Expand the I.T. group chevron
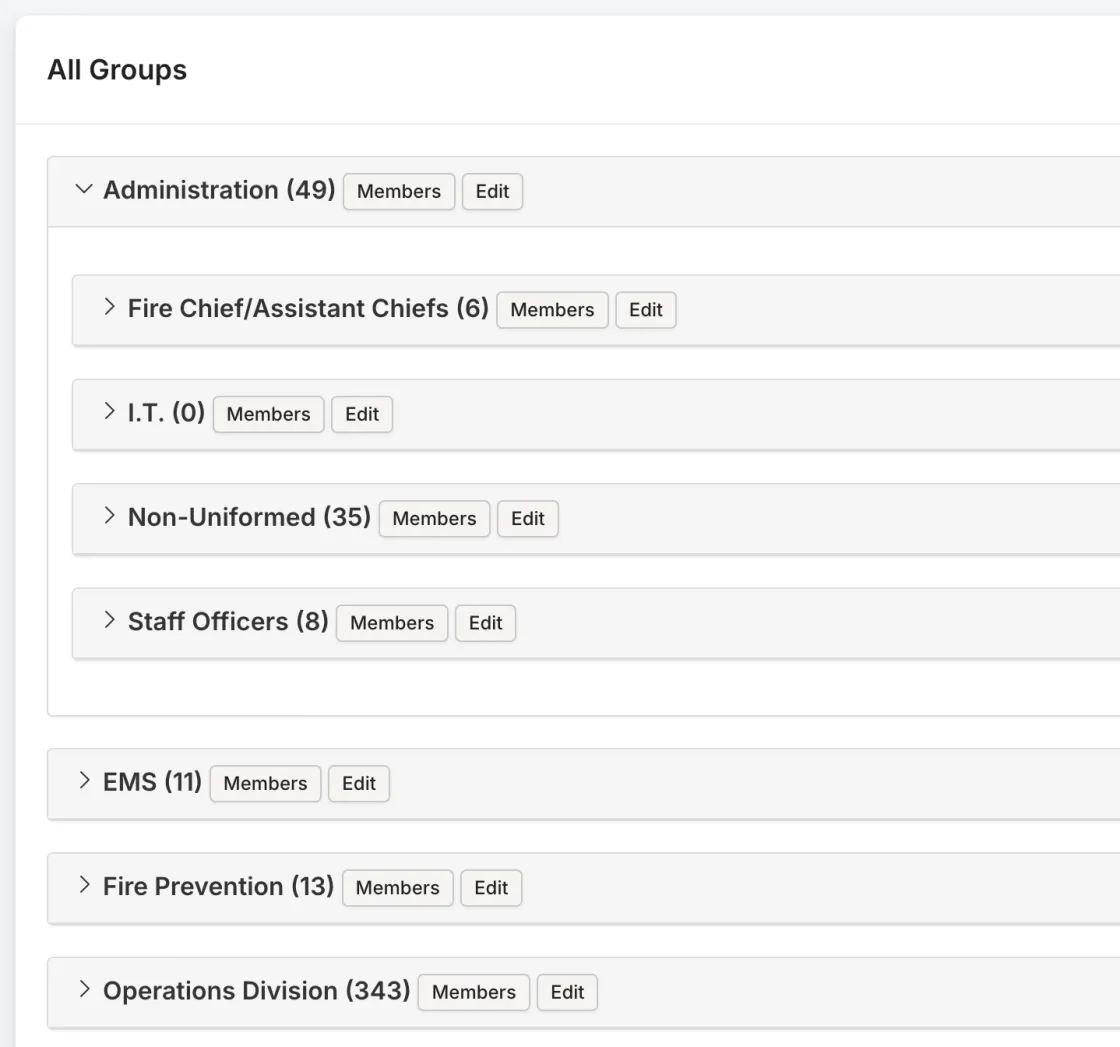The width and height of the screenshot is (1120, 1047). (x=109, y=411)
